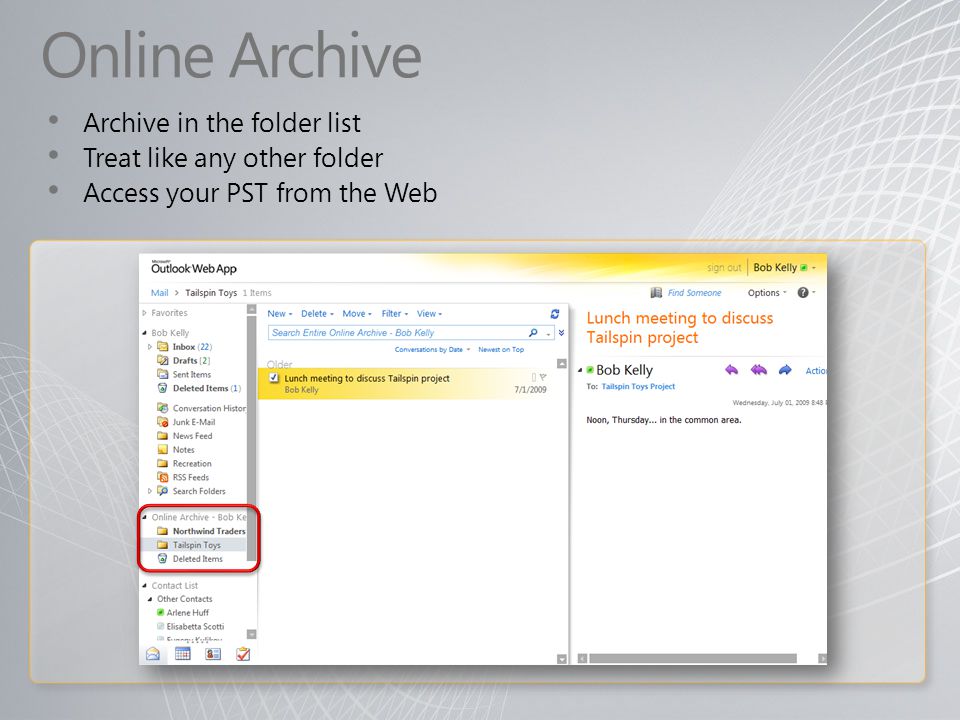Click the Forward arrow icon
This screenshot has width=960, height=720.
(x=786, y=370)
